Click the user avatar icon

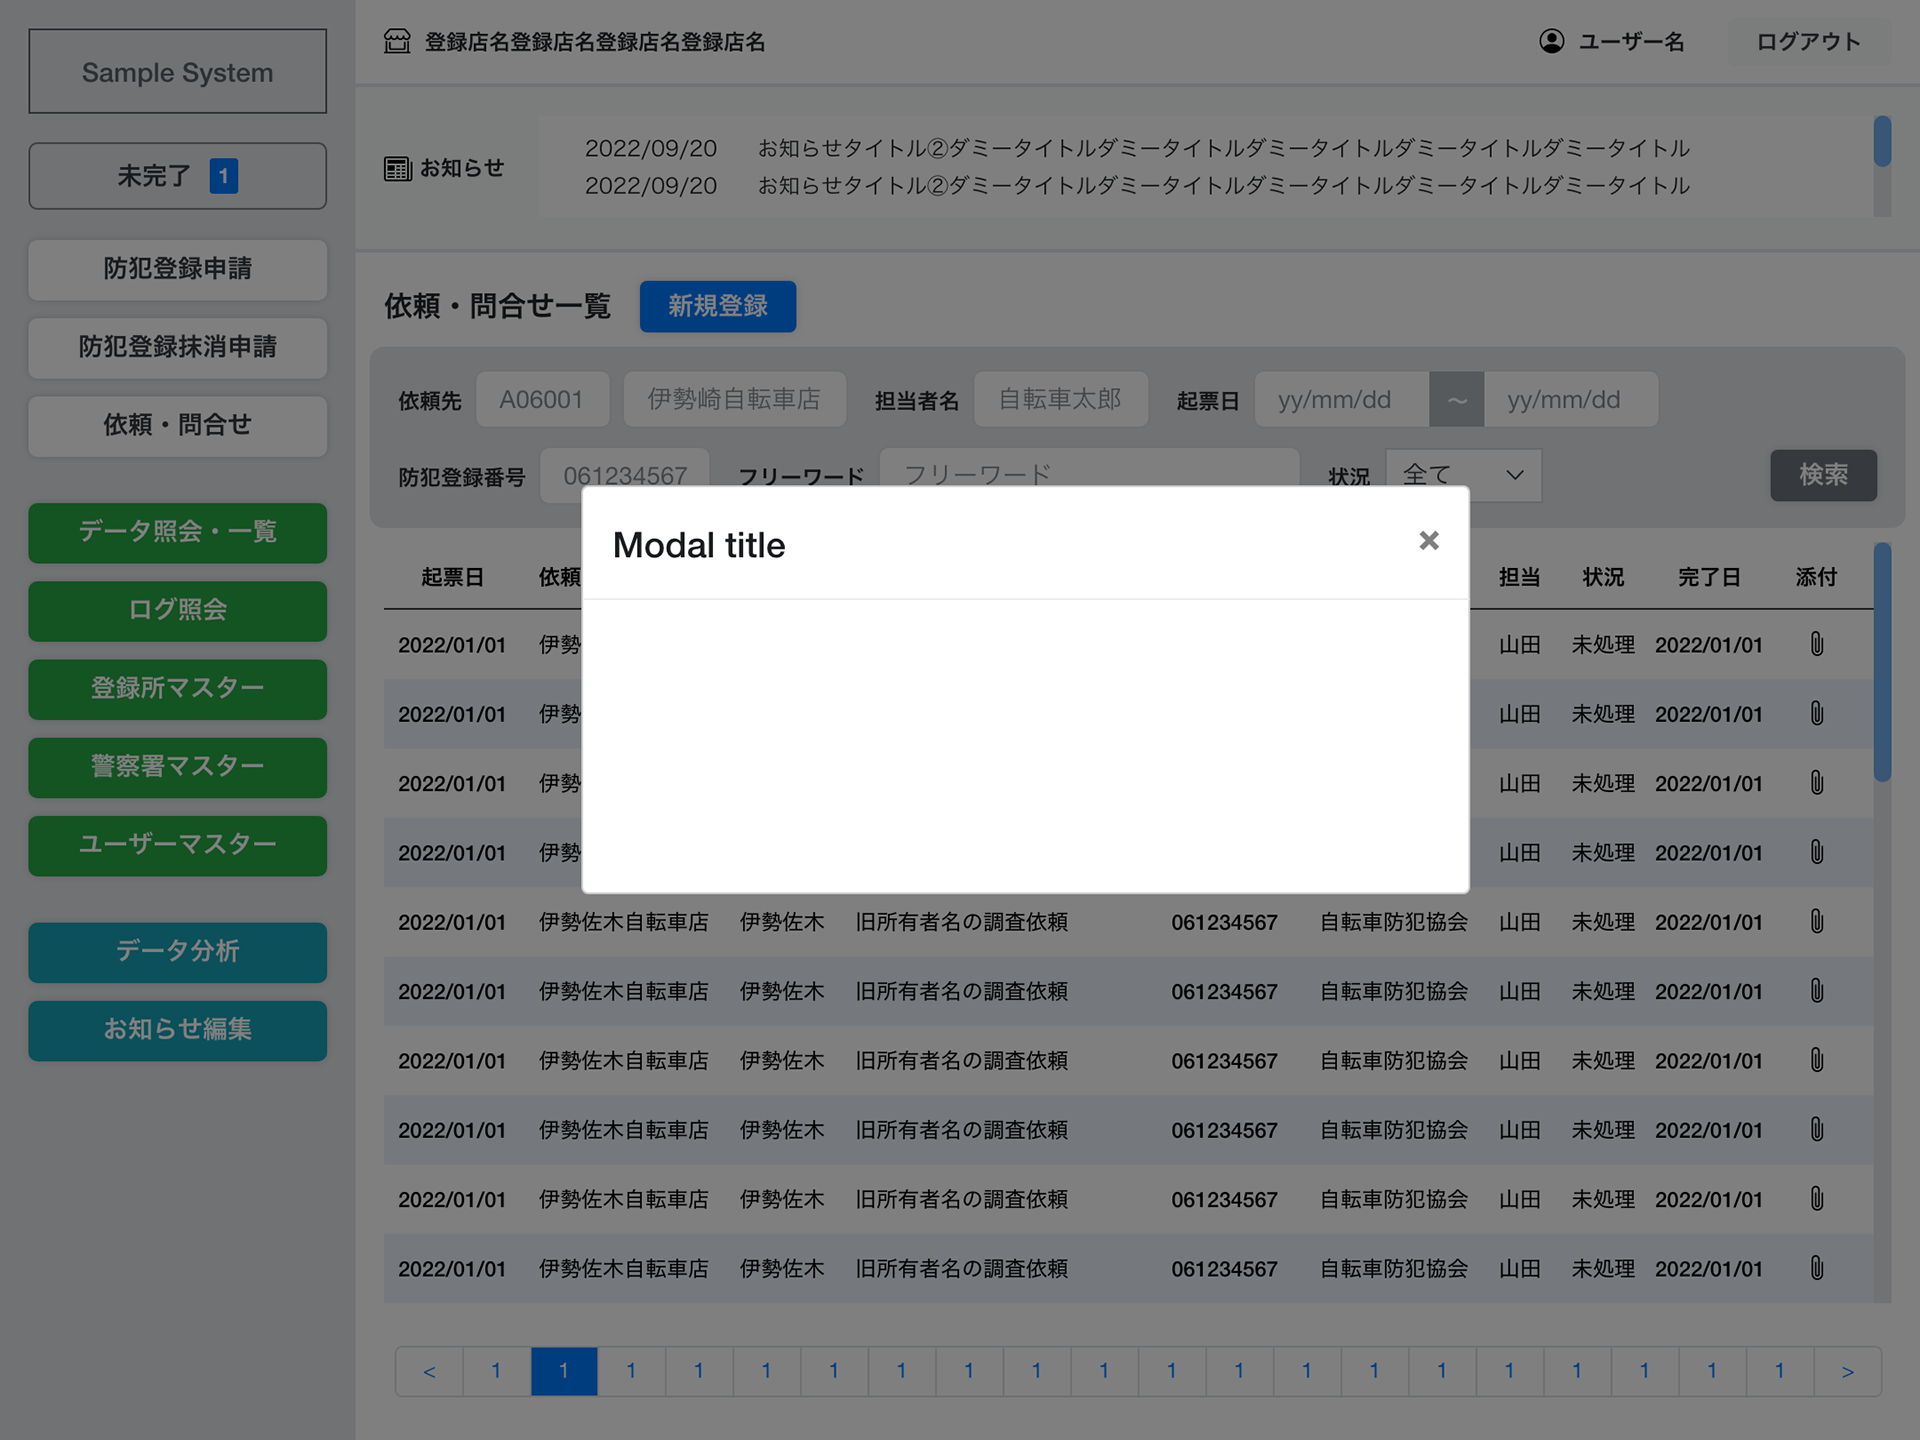pos(1551,42)
